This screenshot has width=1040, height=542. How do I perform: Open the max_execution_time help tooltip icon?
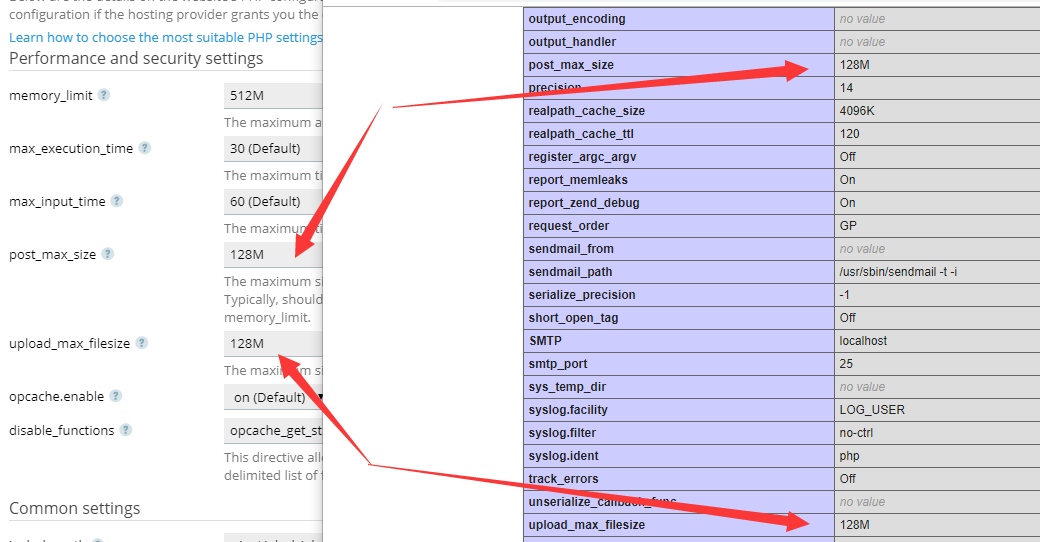point(145,148)
